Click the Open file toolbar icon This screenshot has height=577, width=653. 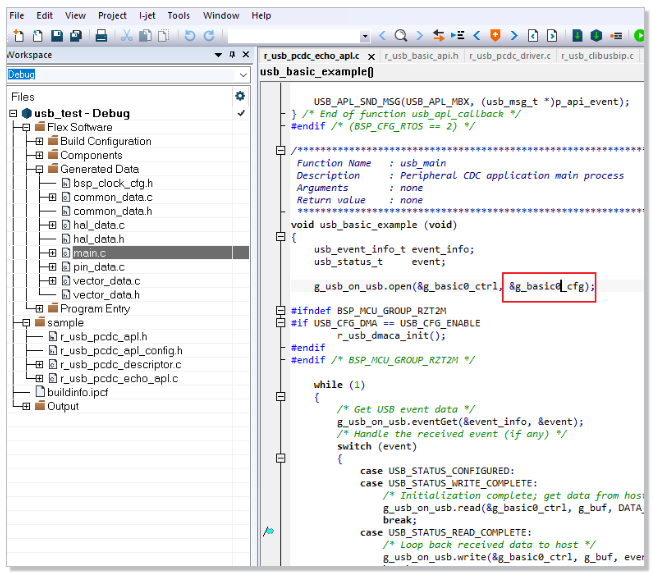(x=37, y=36)
